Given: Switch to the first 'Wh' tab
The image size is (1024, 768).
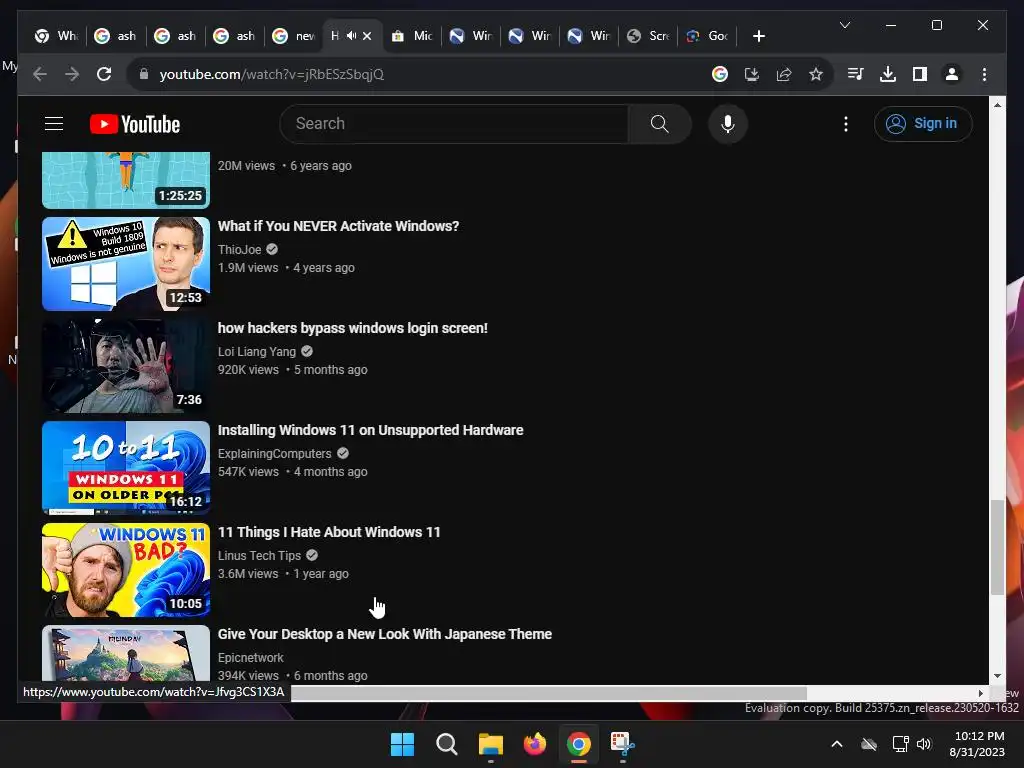Looking at the screenshot, I should pyautogui.click(x=56, y=36).
